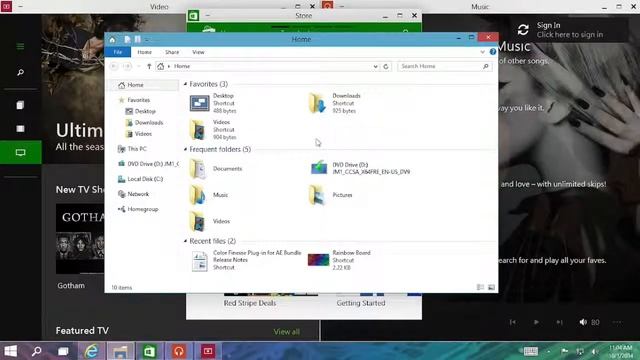
Task: Click the Search Home input field
Action: click(444, 66)
